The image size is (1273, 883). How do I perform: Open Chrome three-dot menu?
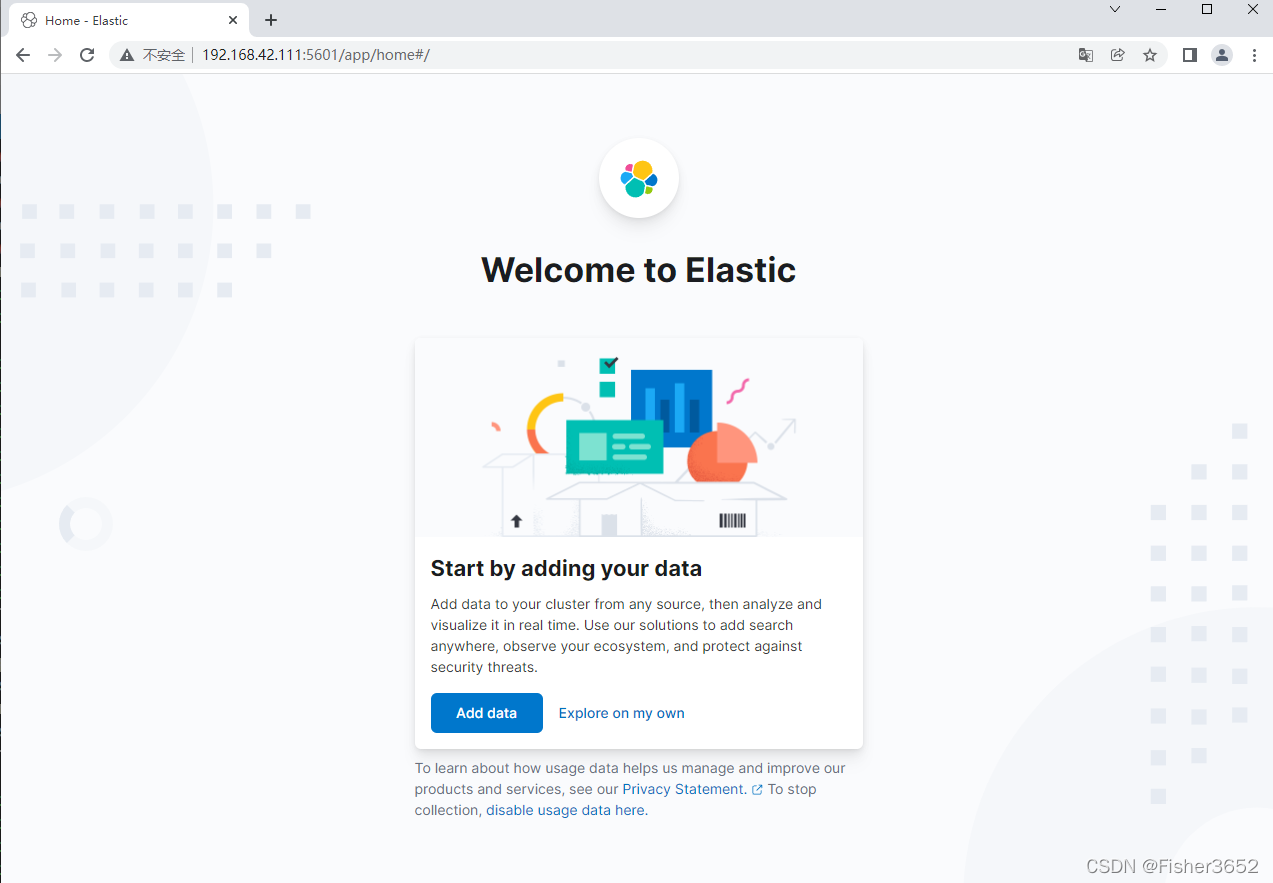1254,55
